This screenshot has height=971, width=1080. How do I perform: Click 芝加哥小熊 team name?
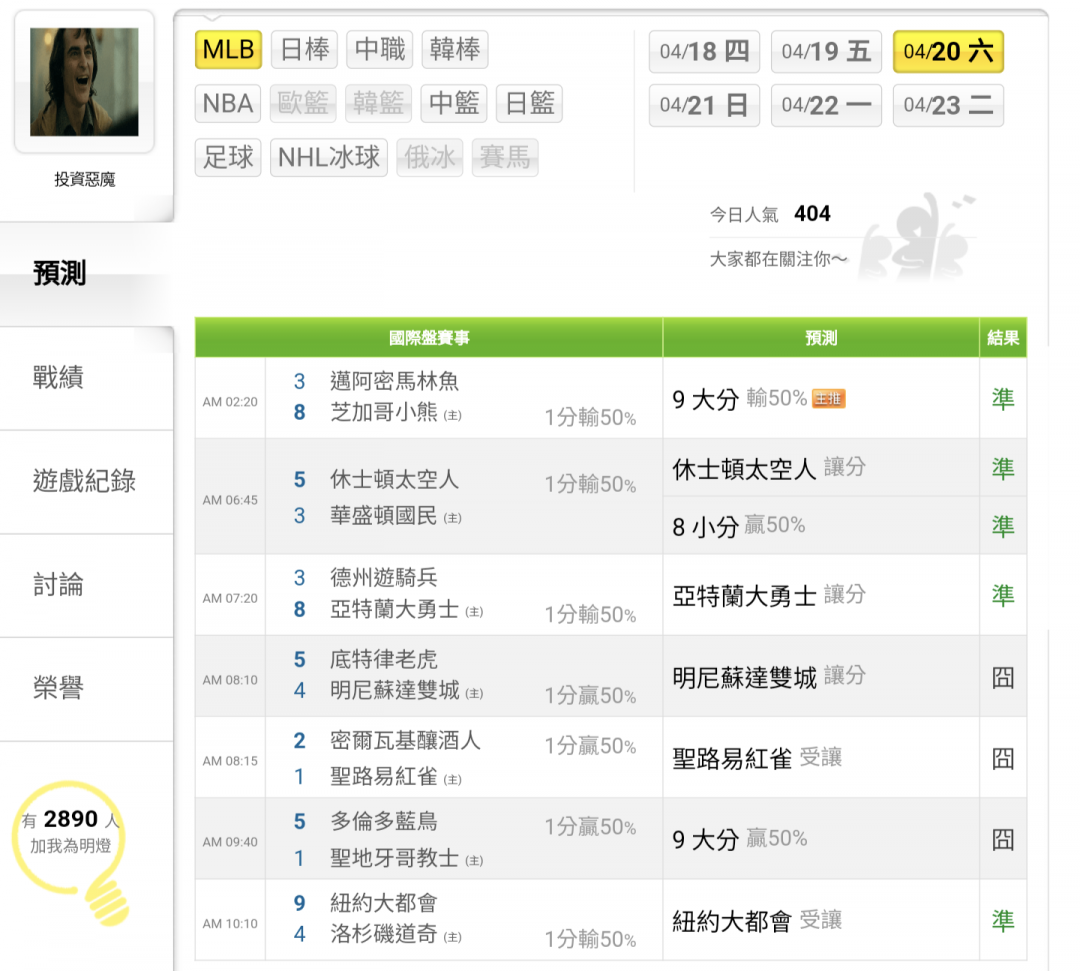pos(384,412)
